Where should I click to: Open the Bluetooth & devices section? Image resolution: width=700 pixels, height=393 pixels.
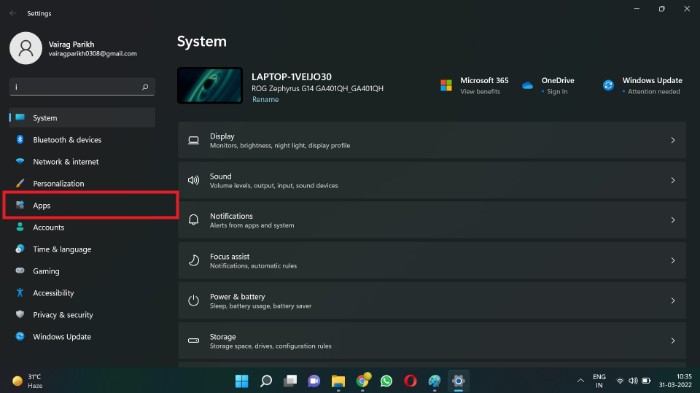pos(82,140)
